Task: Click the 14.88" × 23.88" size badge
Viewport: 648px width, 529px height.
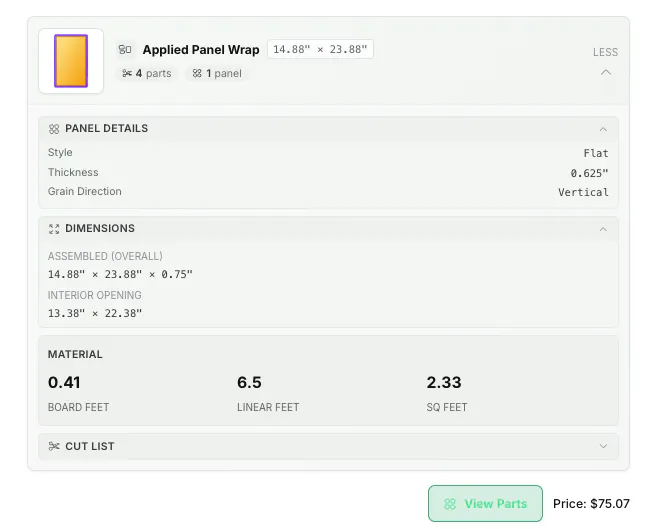Action: click(320, 50)
